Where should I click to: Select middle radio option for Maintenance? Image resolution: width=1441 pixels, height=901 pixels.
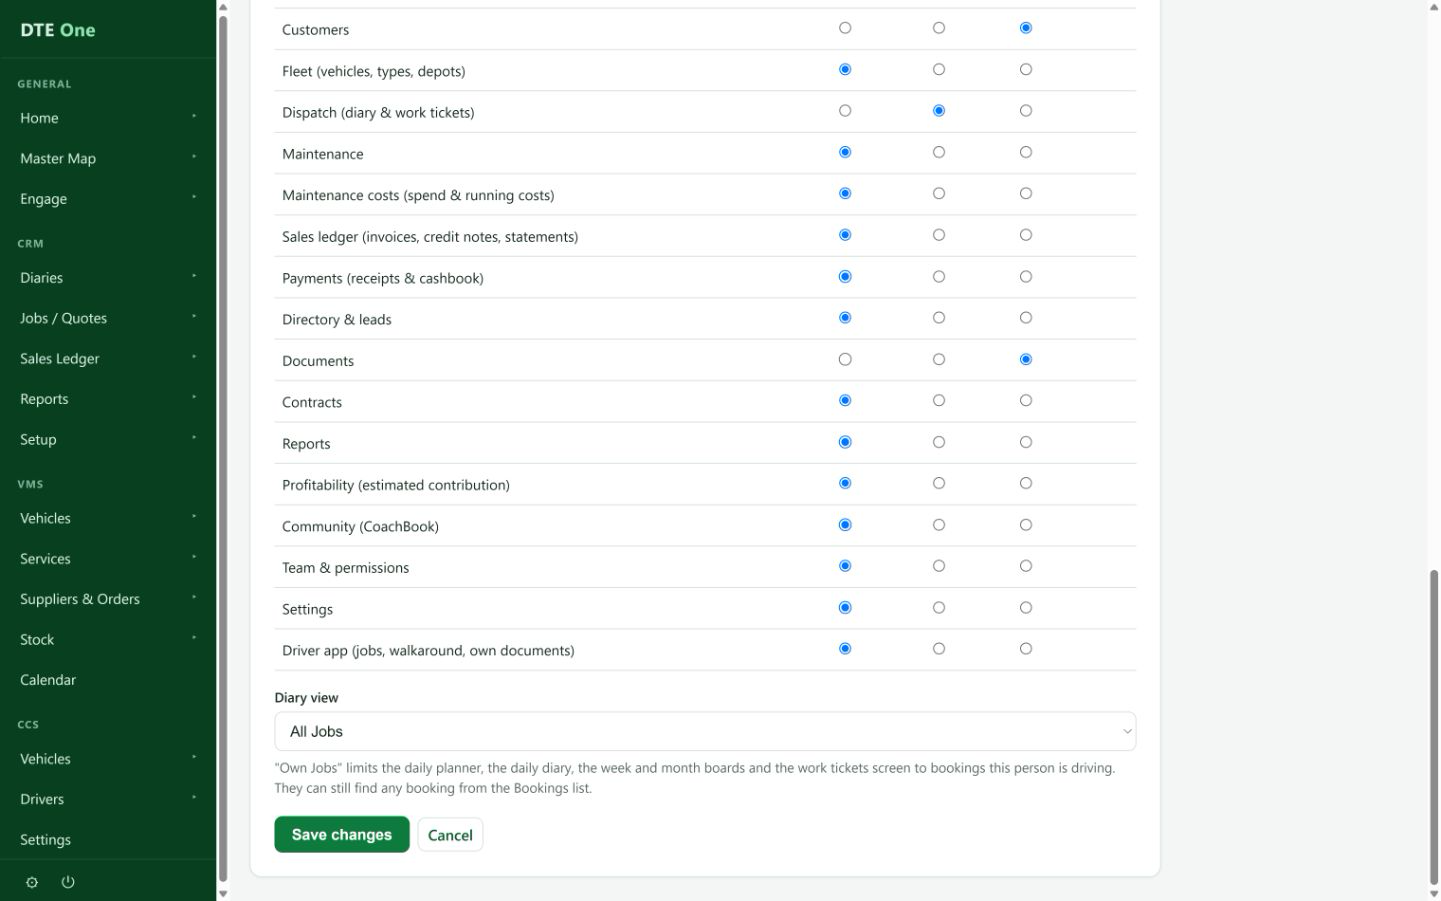click(938, 152)
